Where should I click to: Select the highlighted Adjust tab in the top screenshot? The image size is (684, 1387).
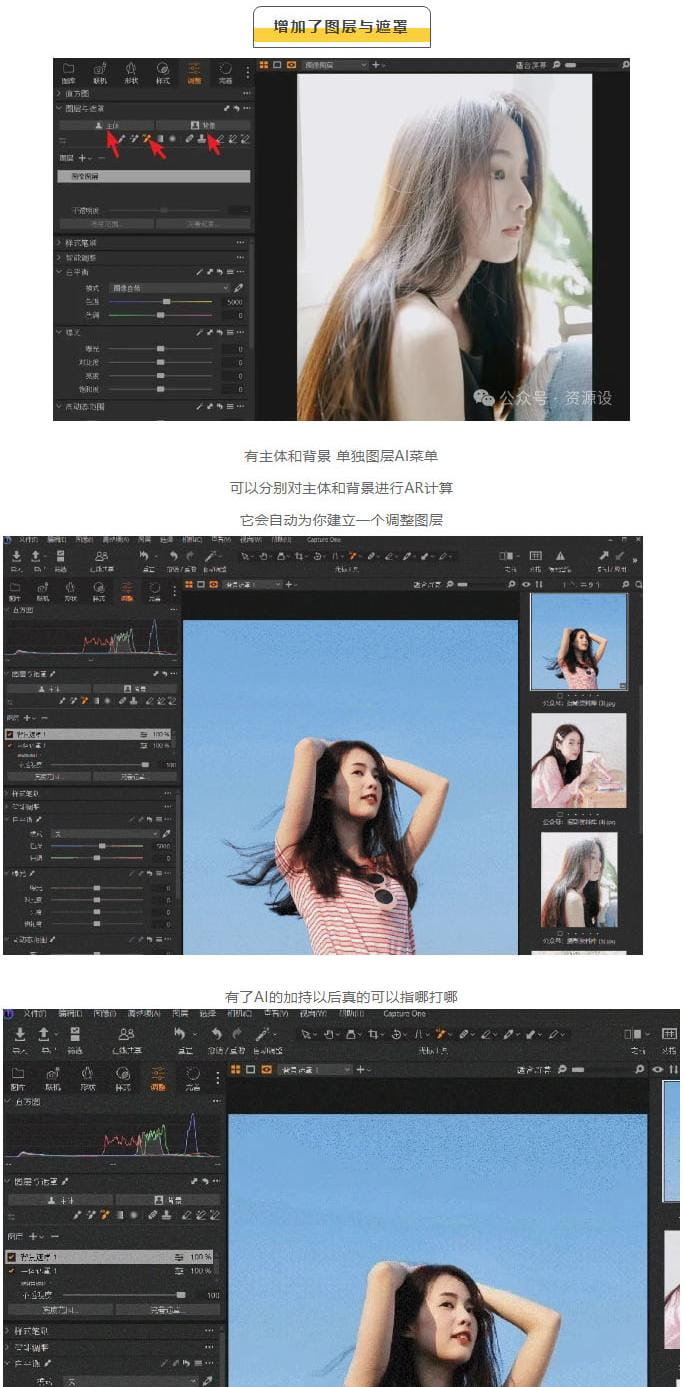coord(194,72)
